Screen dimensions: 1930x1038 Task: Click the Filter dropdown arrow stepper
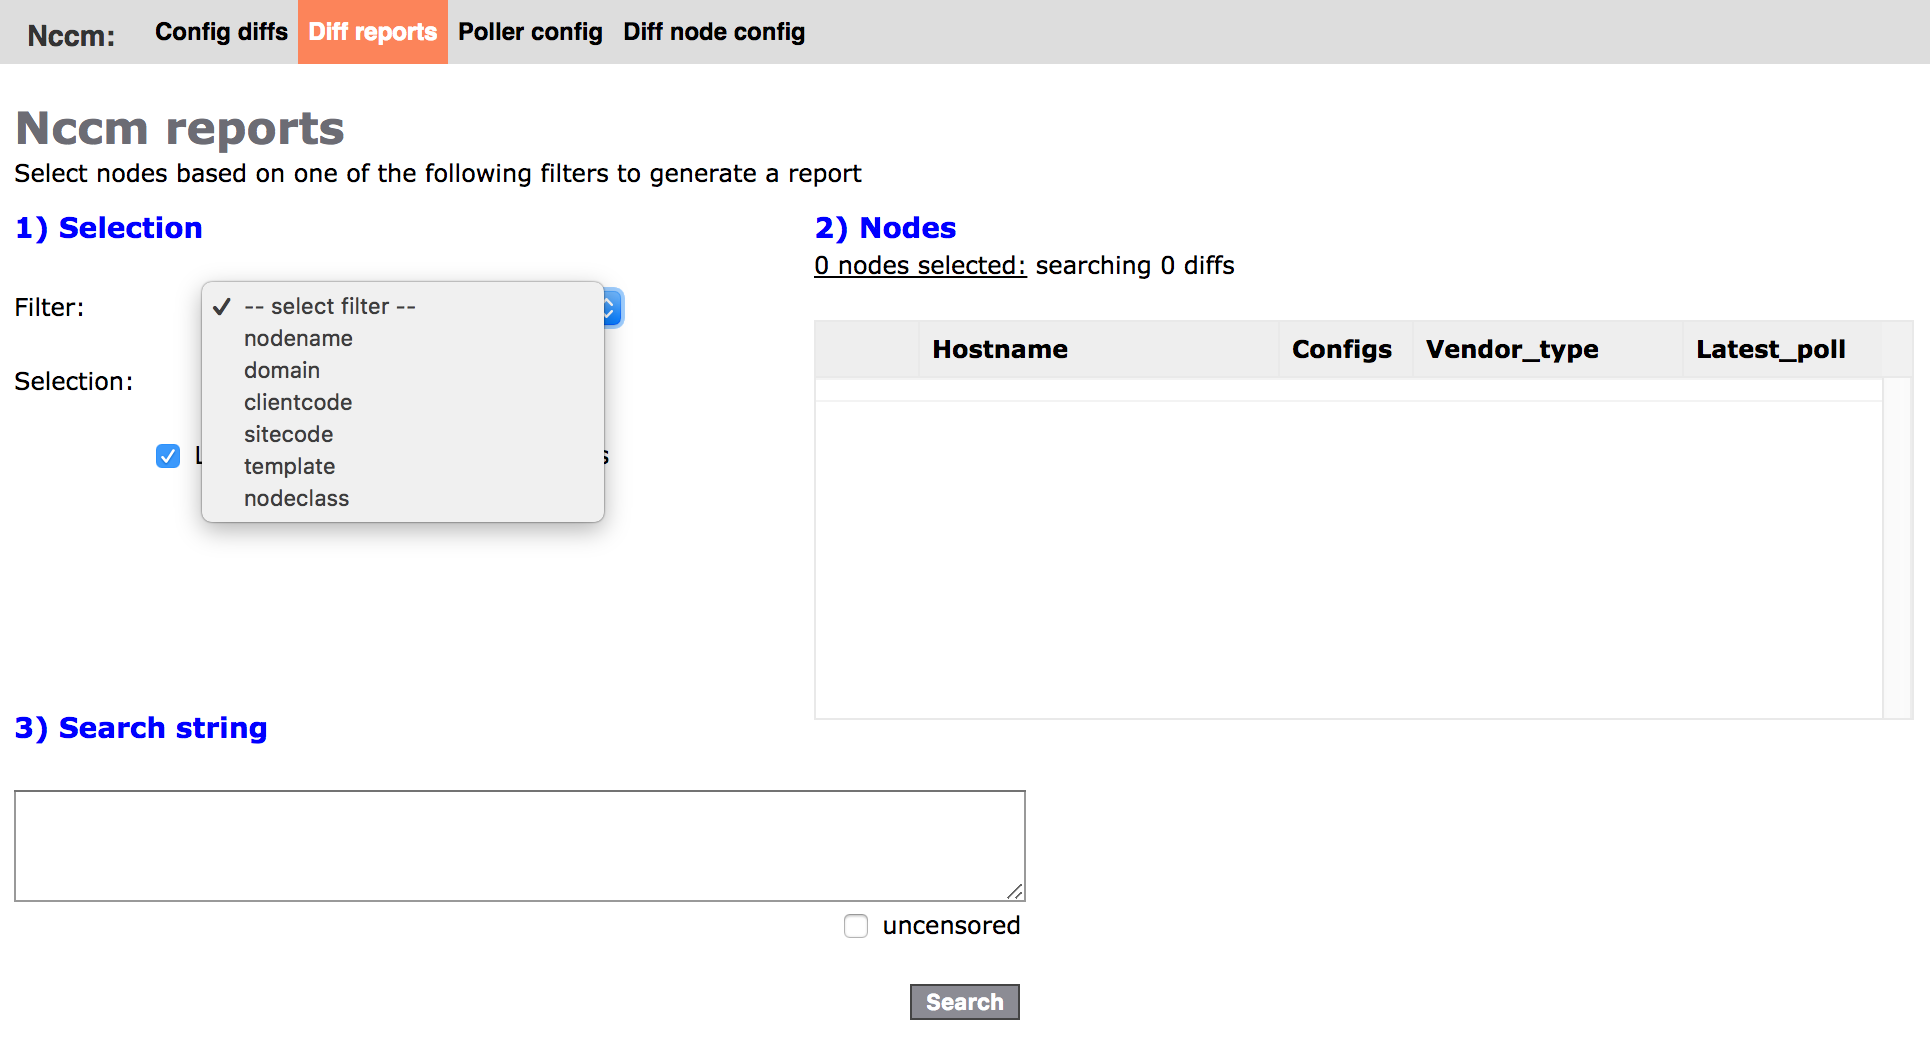(612, 308)
